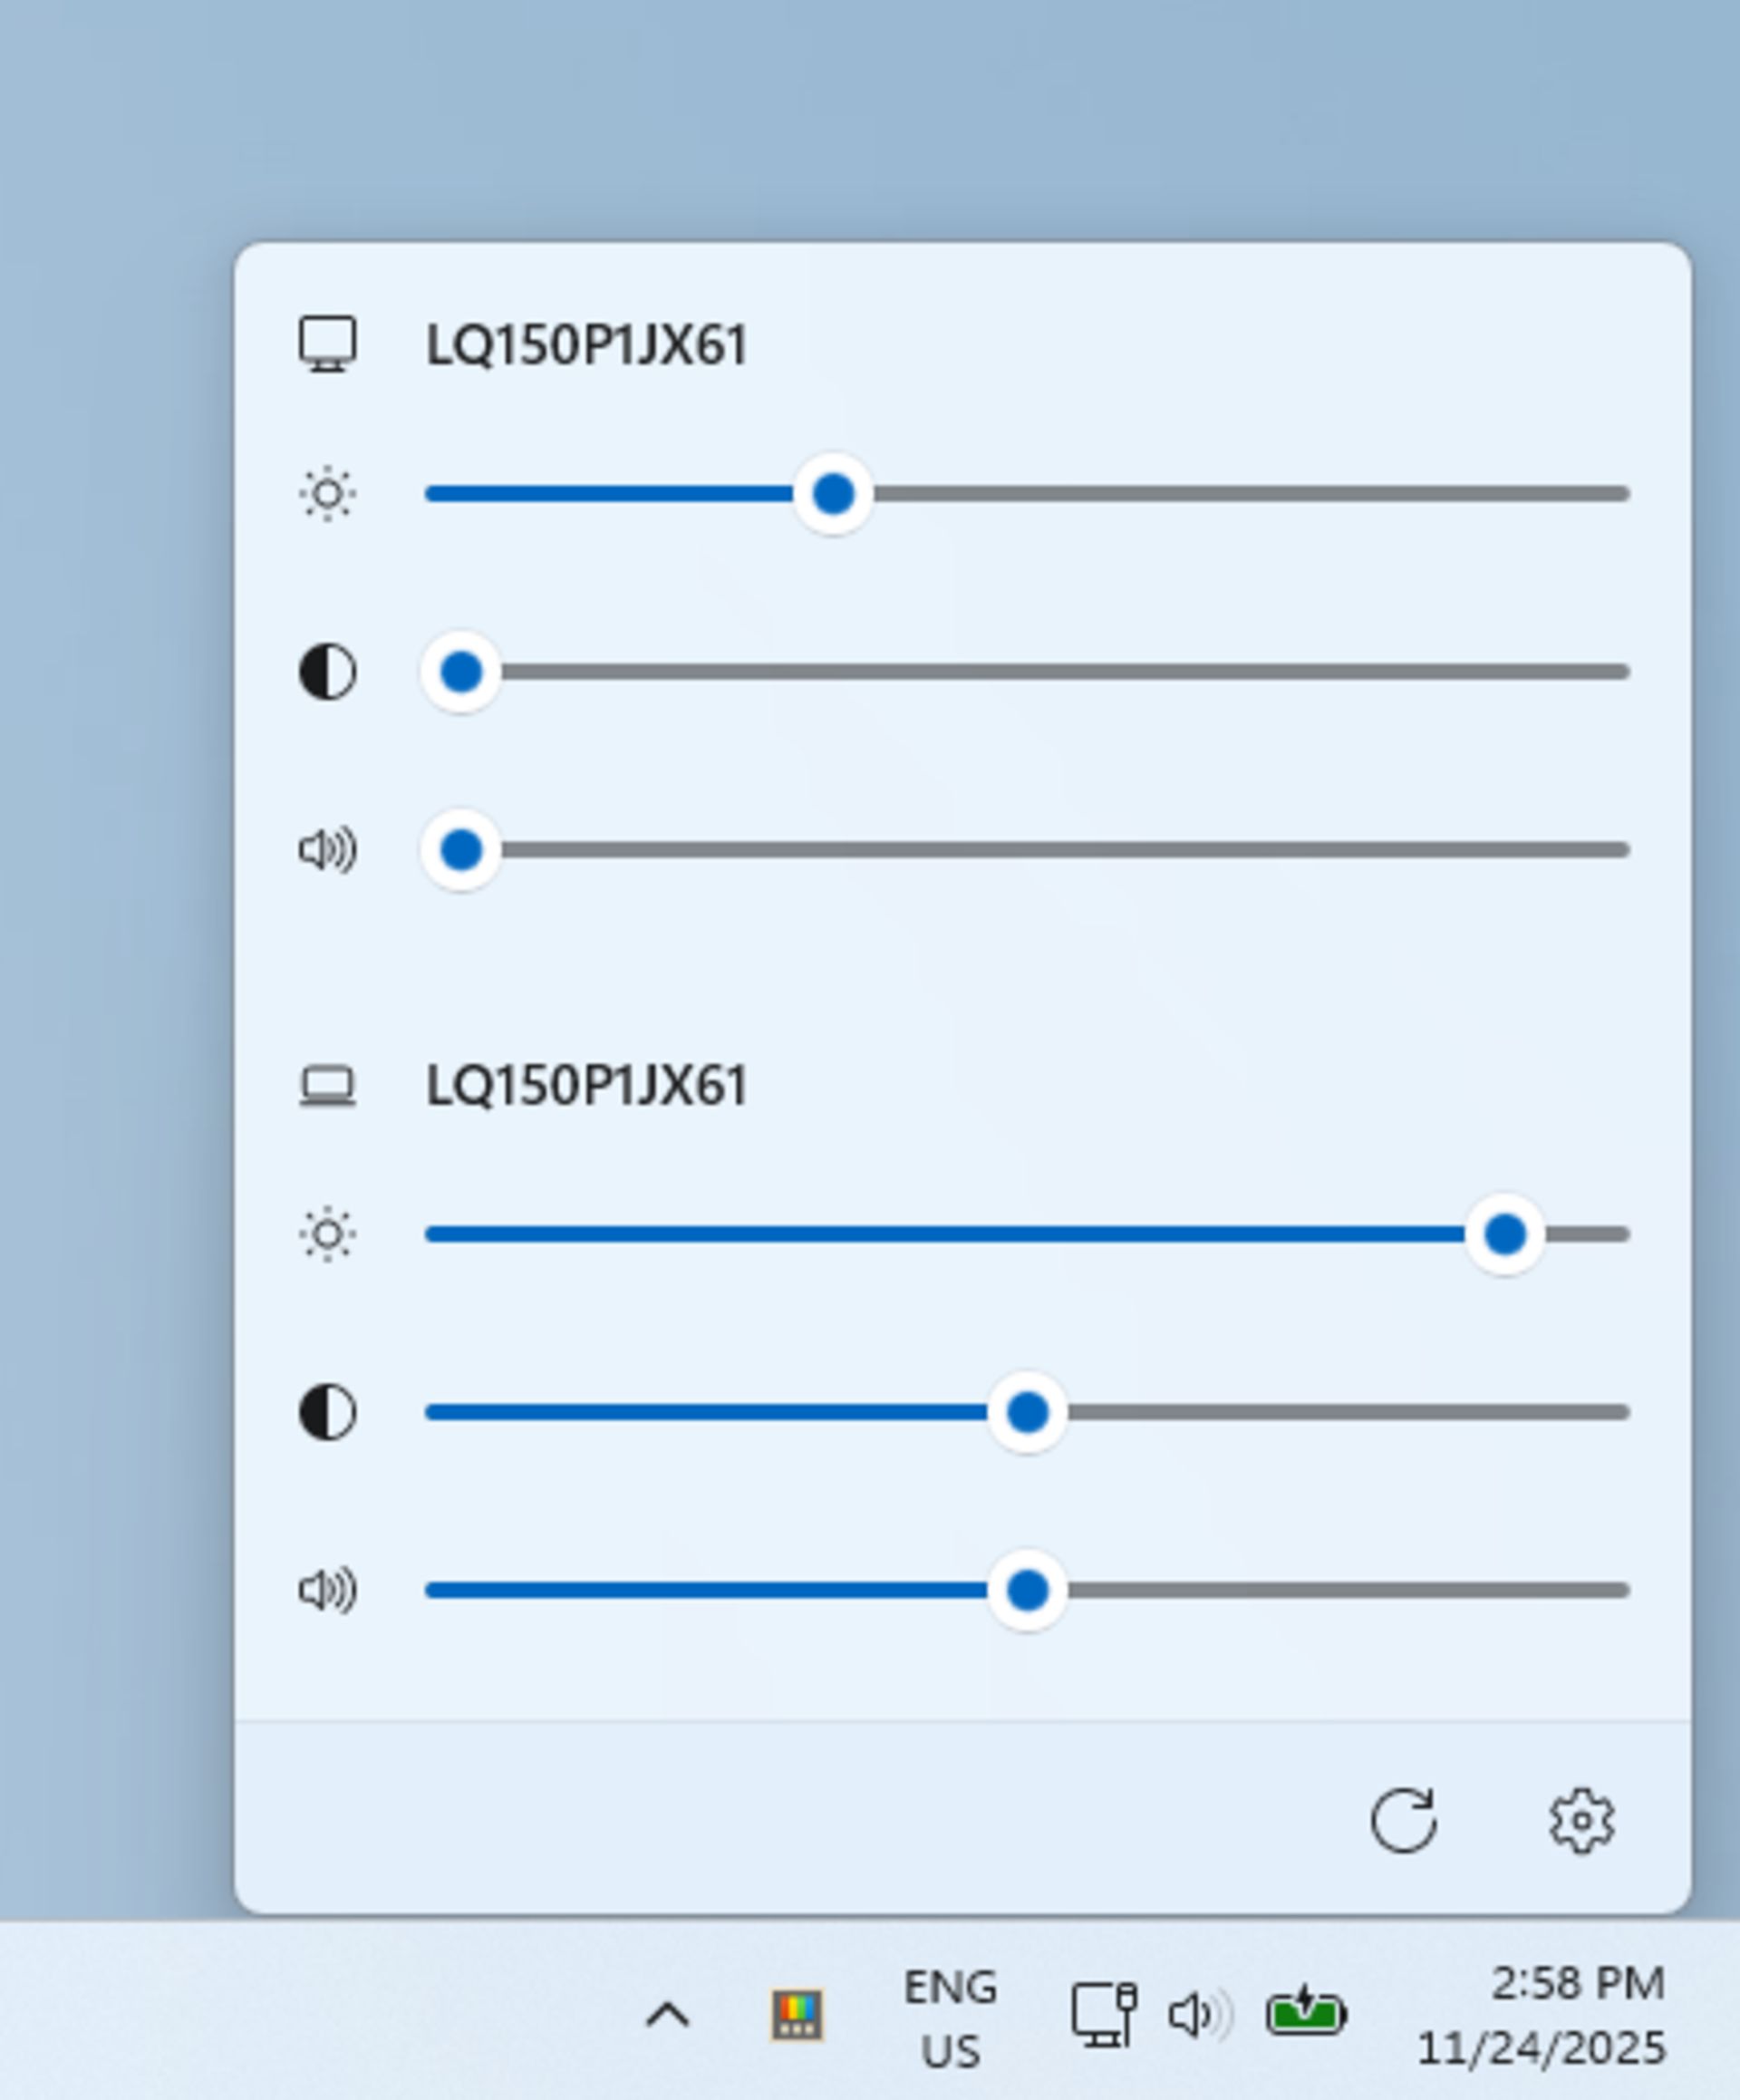Click the Twinkle Tray icon in taskbar
Viewport: 1740px width, 2100px height.
[797, 2015]
